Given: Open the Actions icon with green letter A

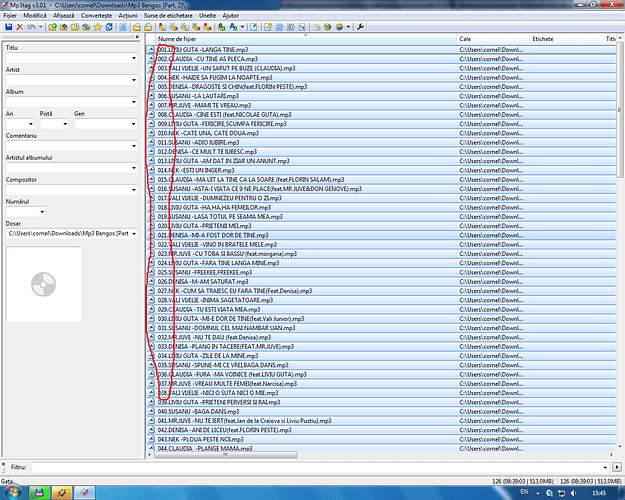Looking at the screenshot, I should tap(222, 27).
